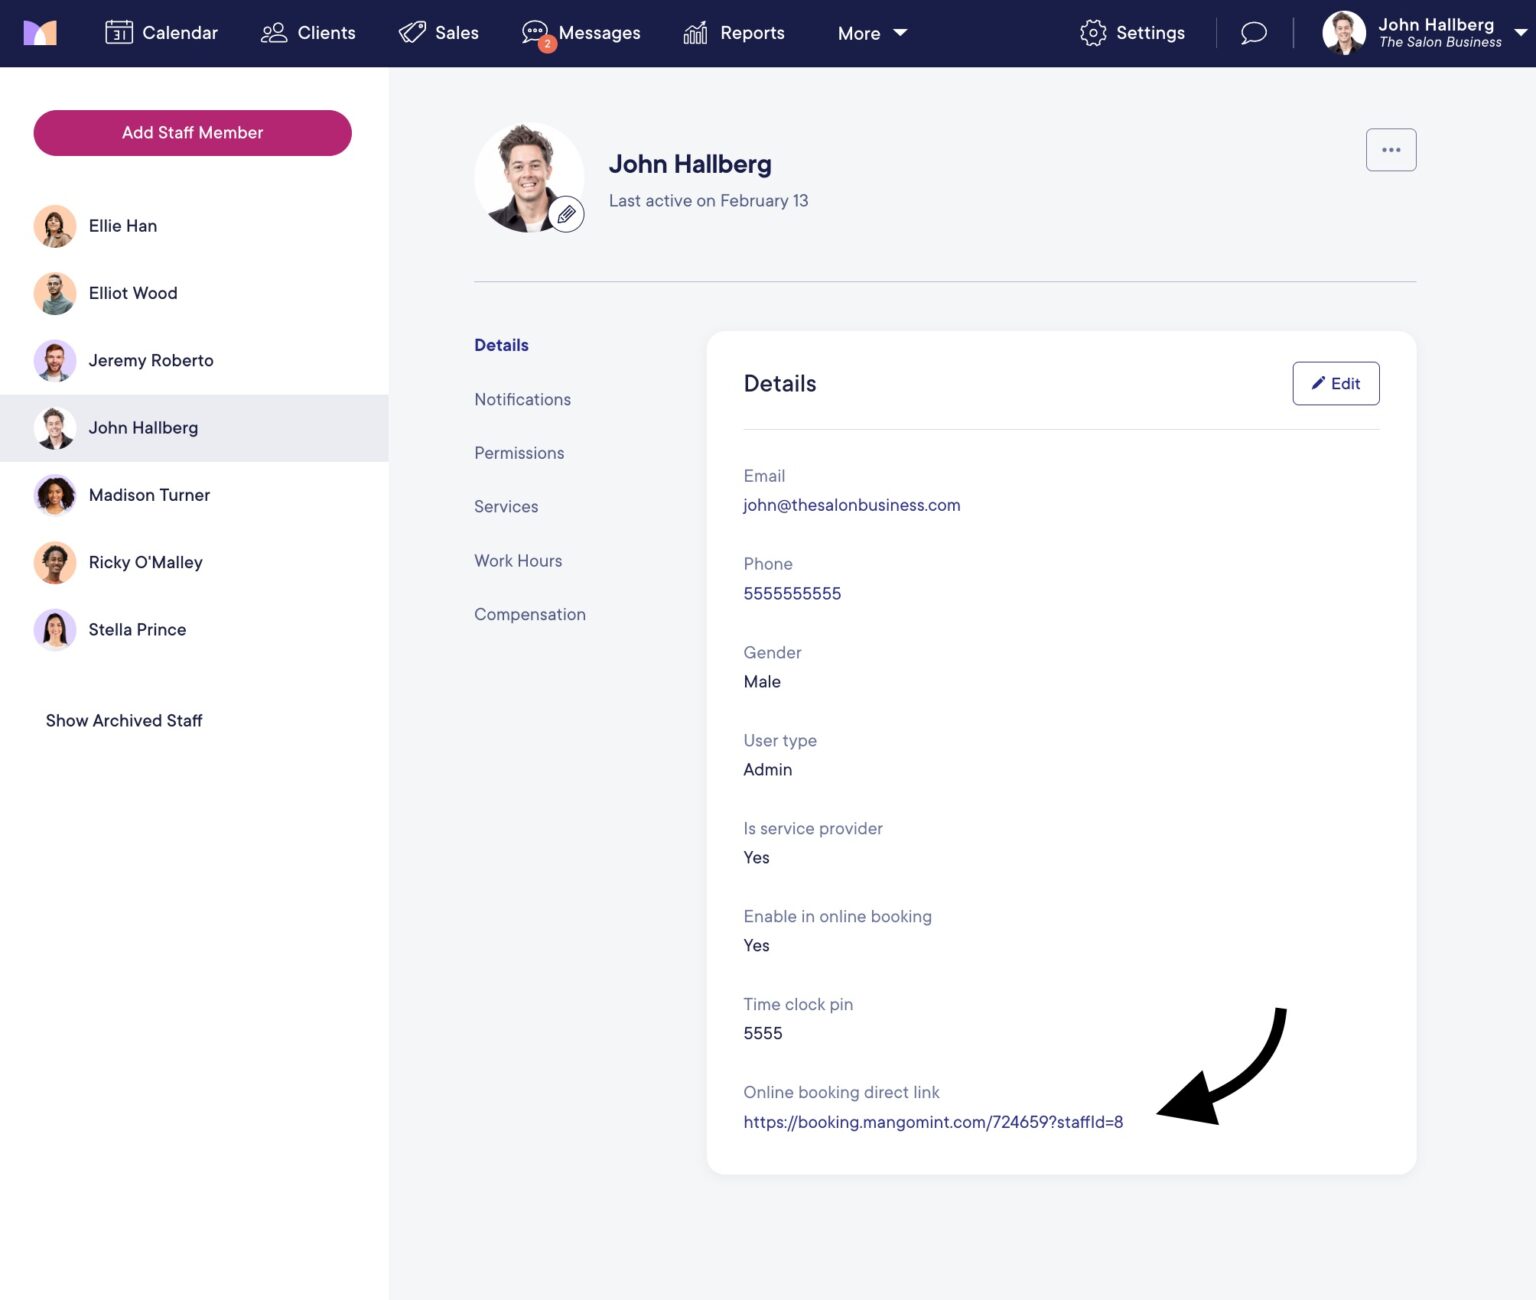Open the three-dot options menu
Image resolution: width=1536 pixels, height=1300 pixels.
[1390, 150]
